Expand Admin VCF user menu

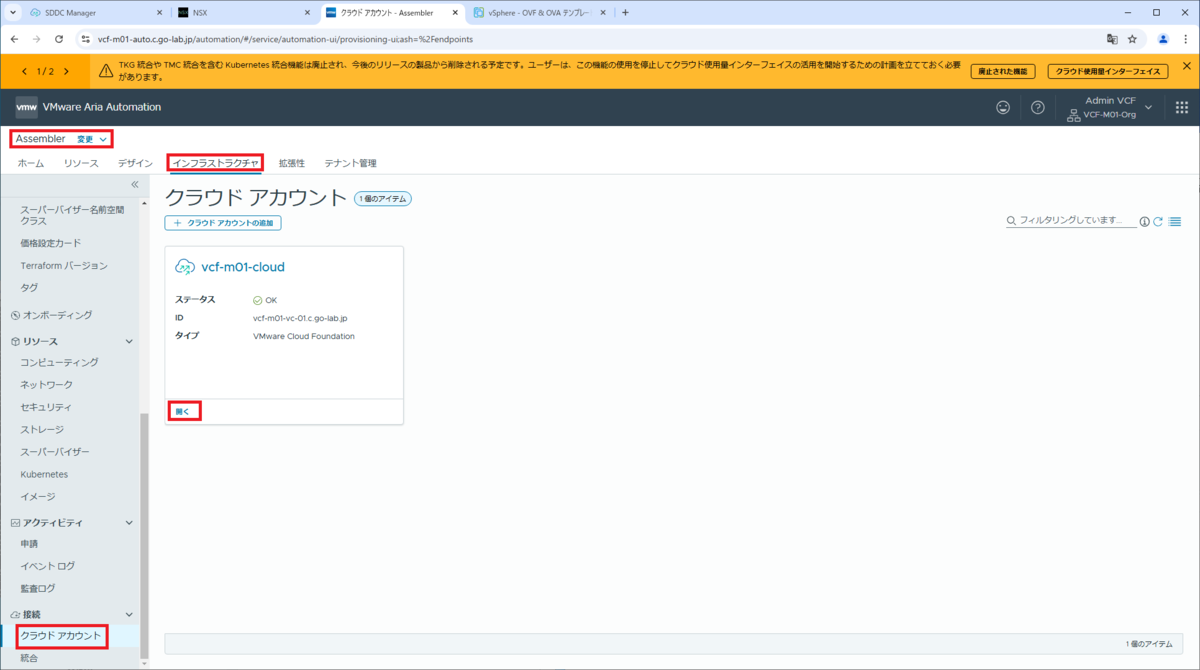[x=1148, y=107]
